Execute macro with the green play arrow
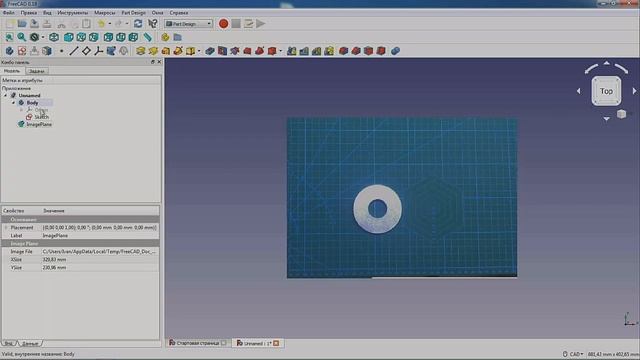This screenshot has width=640, height=360. click(261, 24)
